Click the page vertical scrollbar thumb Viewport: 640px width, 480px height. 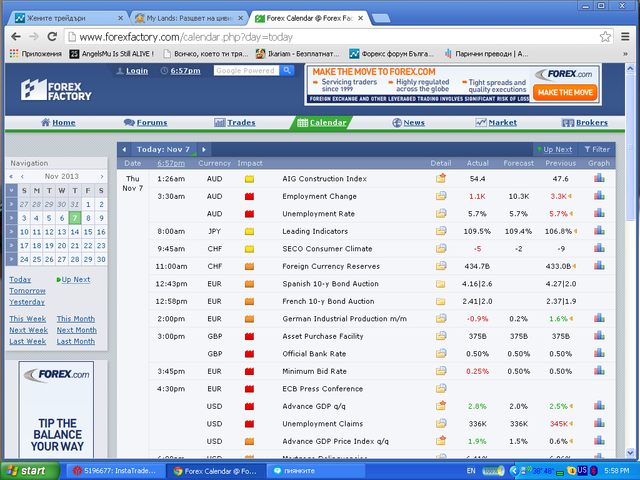point(630,146)
